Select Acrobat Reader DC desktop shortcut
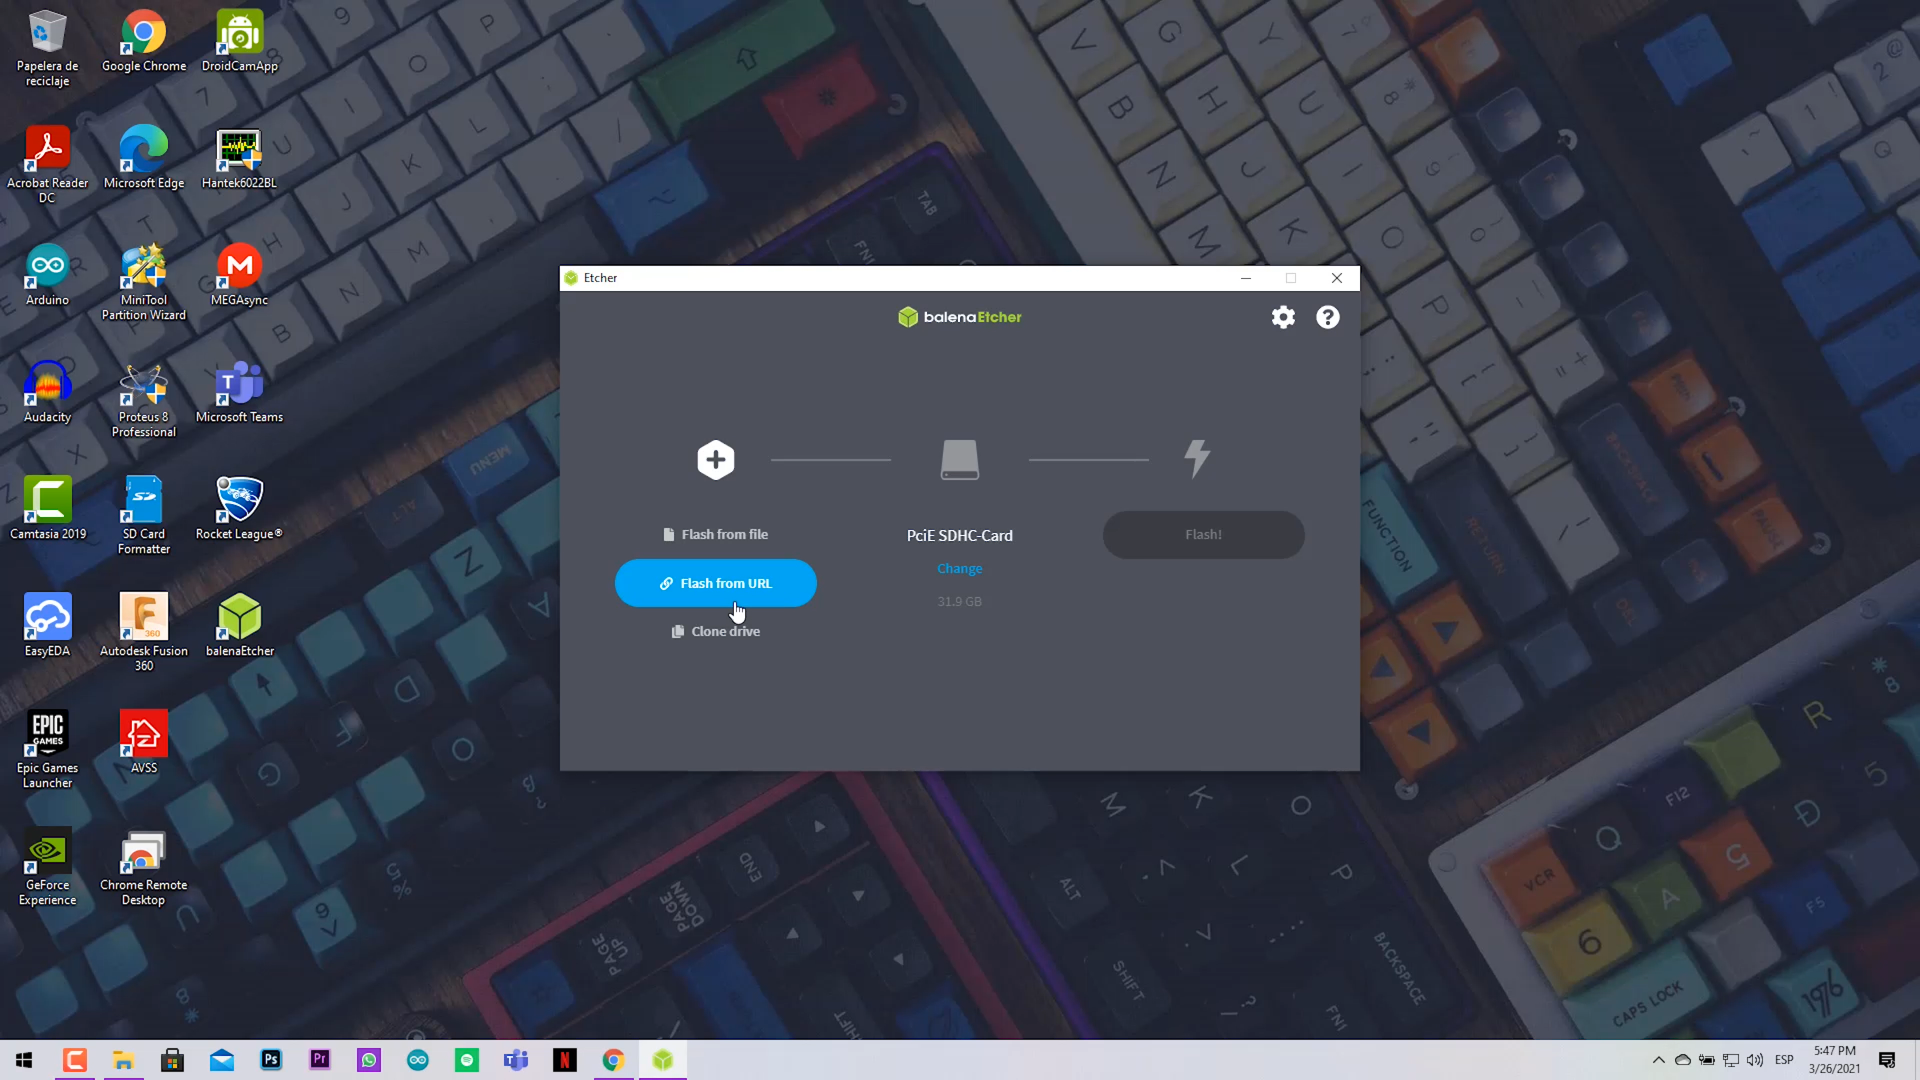Viewport: 1920px width, 1080px height. (x=47, y=166)
